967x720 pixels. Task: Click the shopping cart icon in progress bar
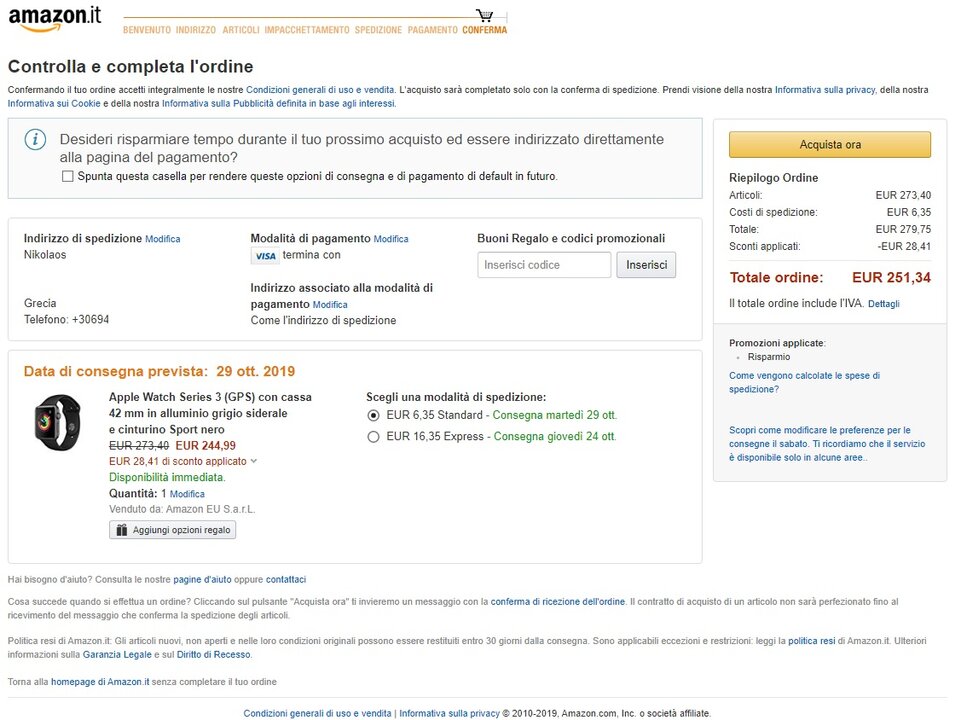tap(485, 16)
